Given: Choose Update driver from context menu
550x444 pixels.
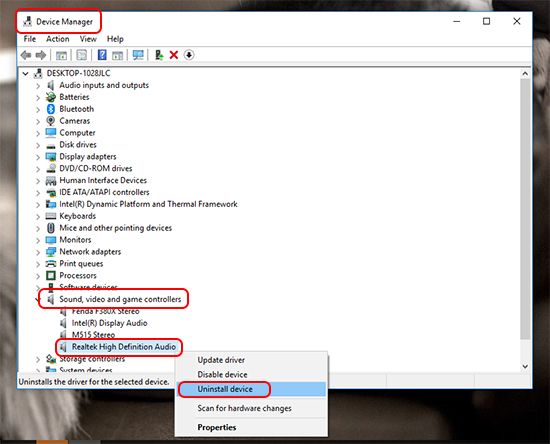Looking at the screenshot, I should (x=221, y=360).
